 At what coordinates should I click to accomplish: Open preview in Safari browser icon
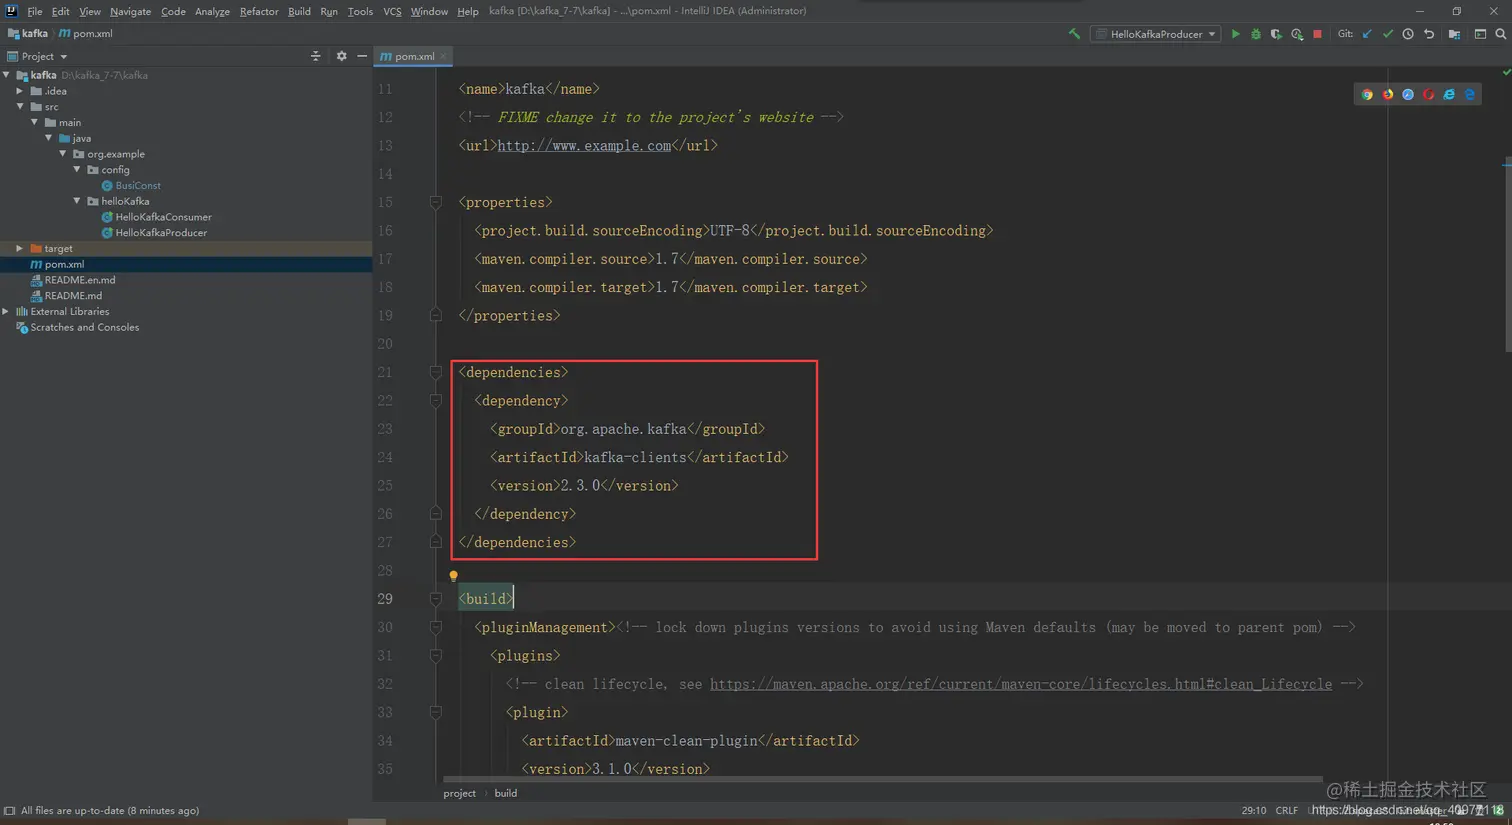point(1408,94)
